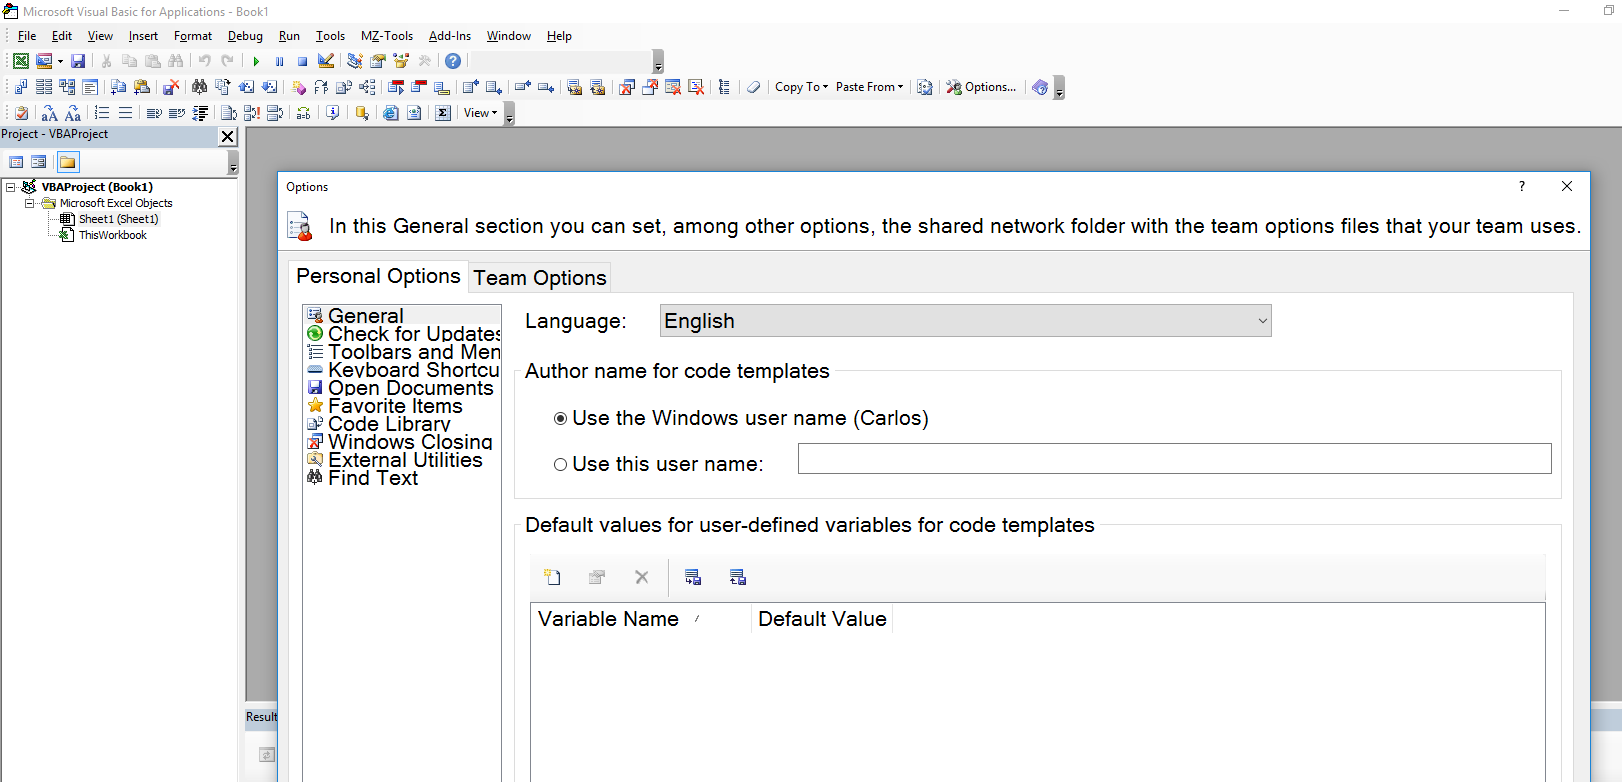The width and height of the screenshot is (1622, 782).
Task: Open Properties Window toolbar icon
Action: (378, 61)
